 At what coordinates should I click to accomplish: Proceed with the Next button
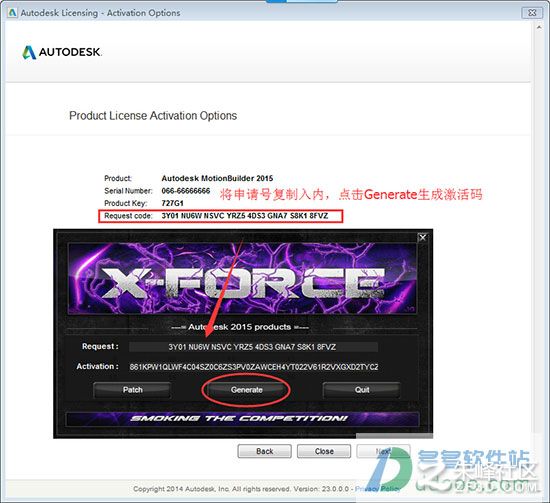(x=383, y=451)
